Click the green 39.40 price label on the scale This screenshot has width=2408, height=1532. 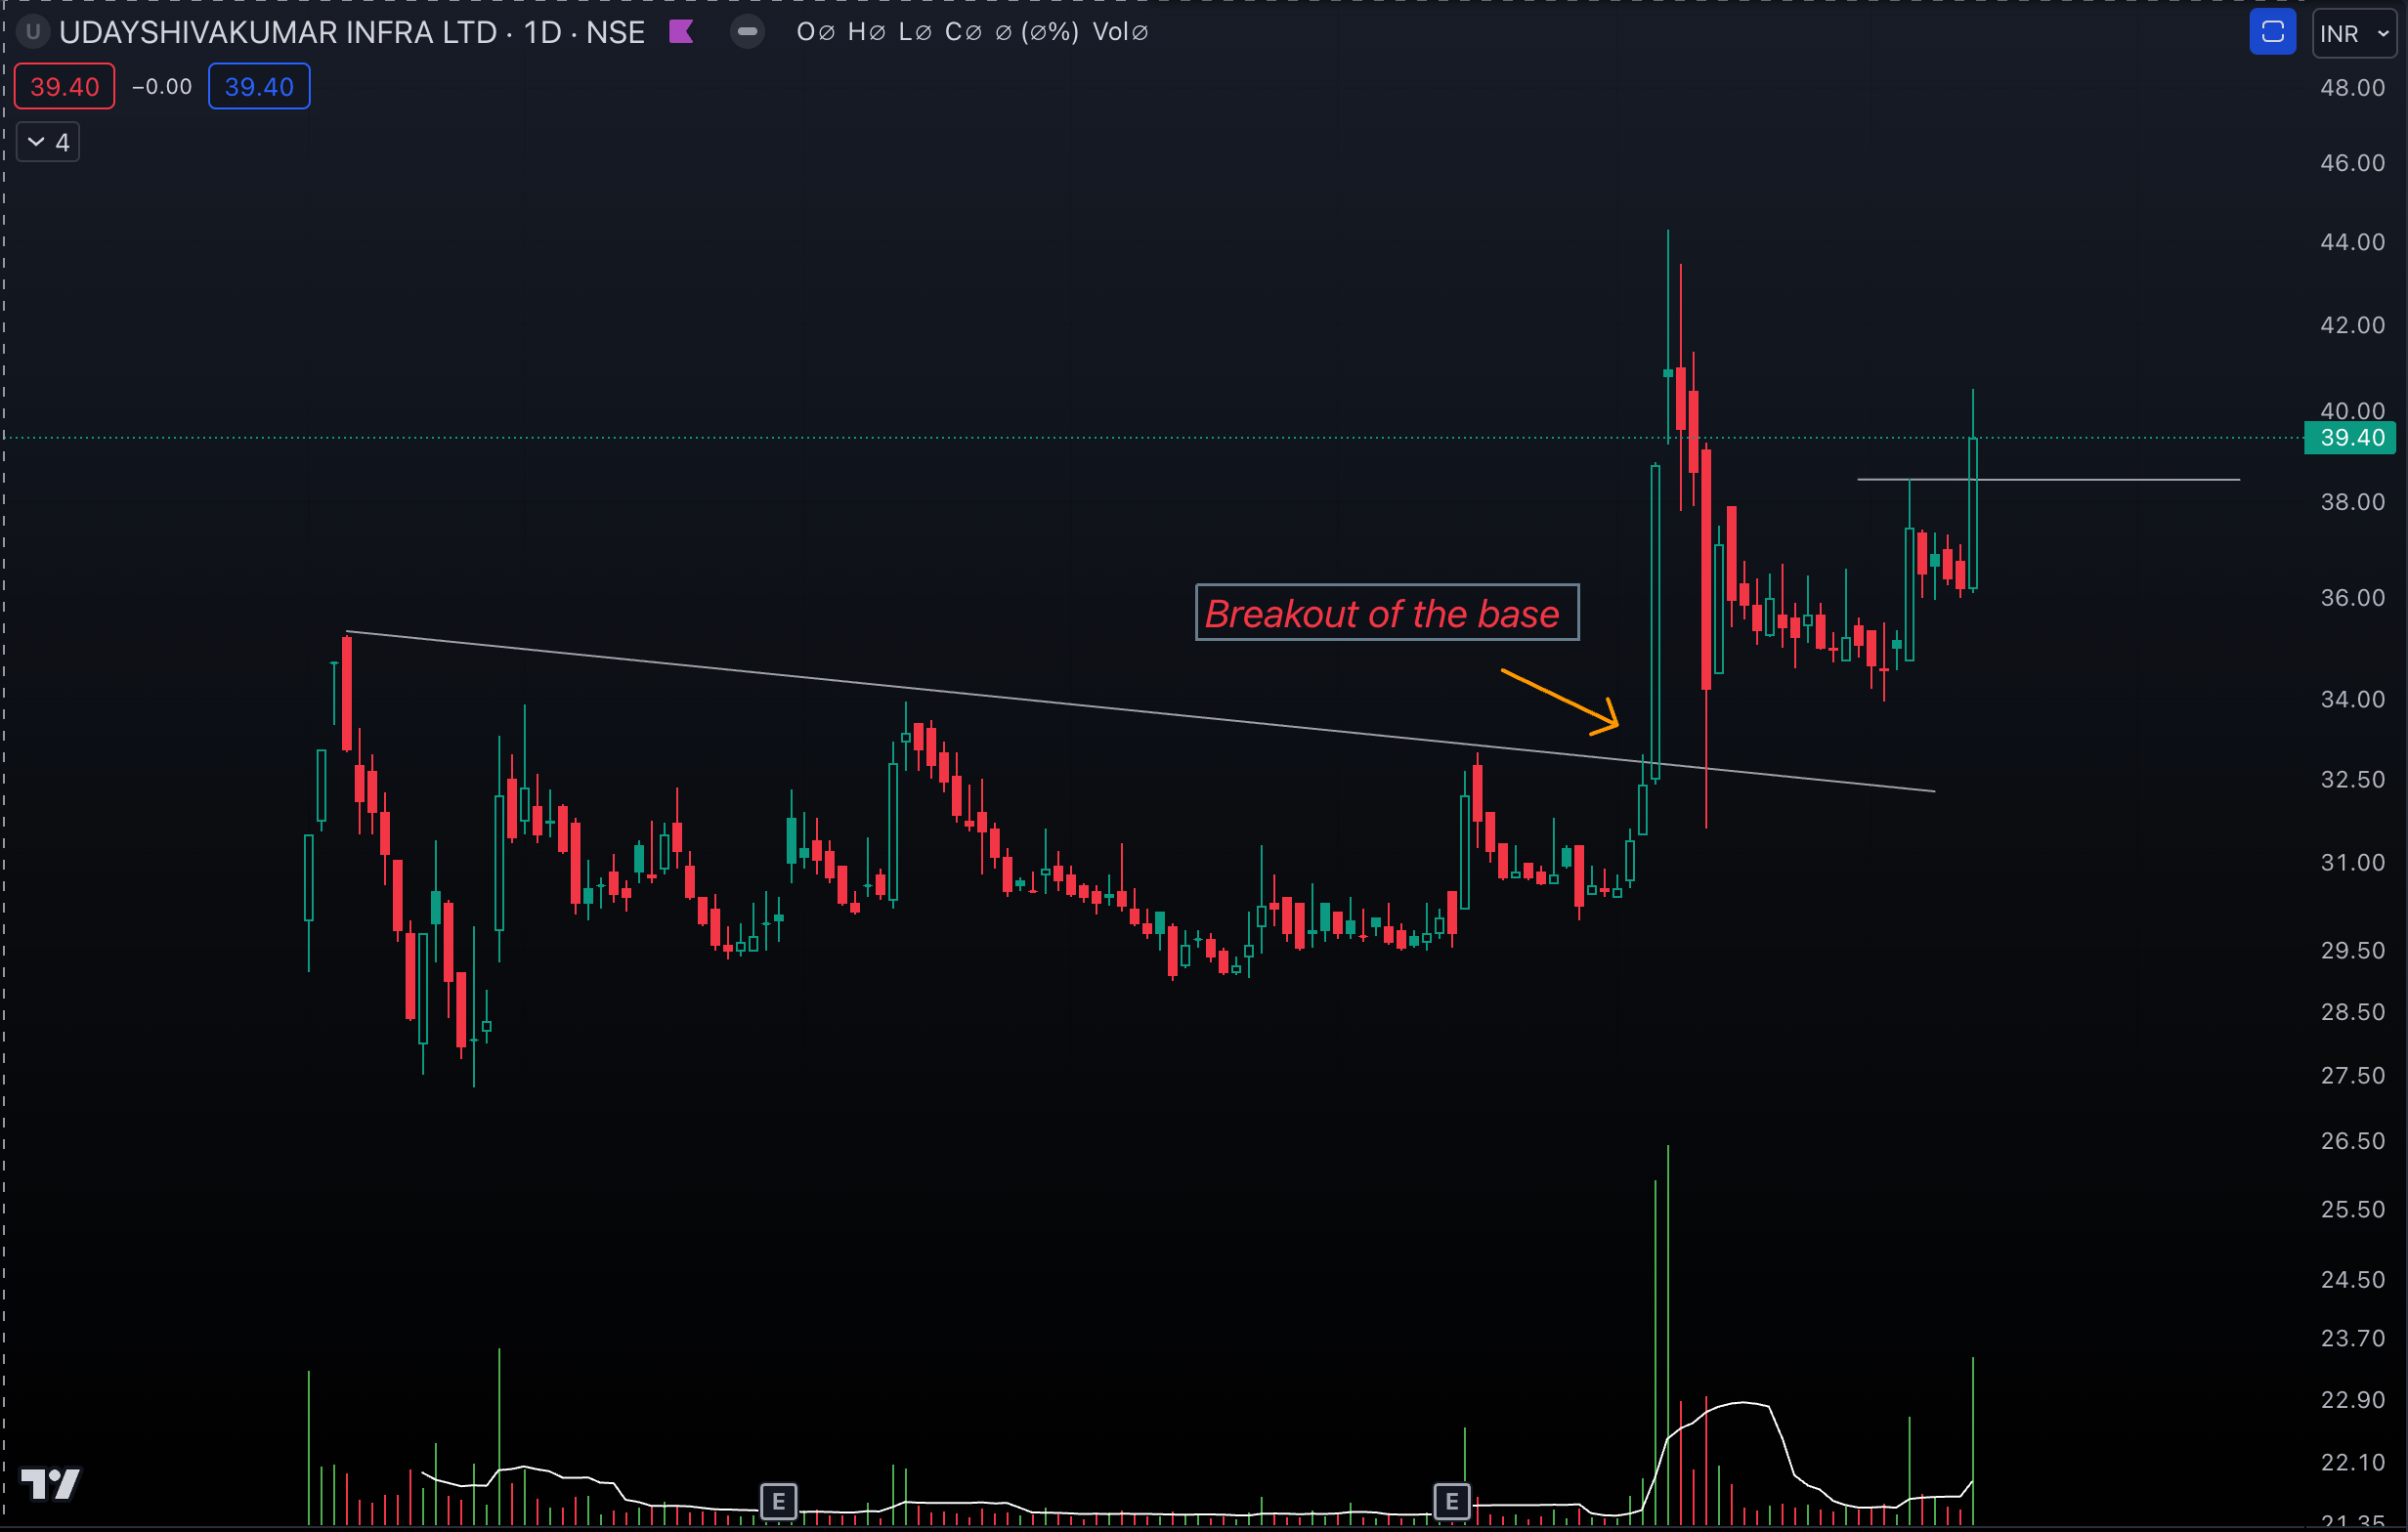(x=2349, y=438)
